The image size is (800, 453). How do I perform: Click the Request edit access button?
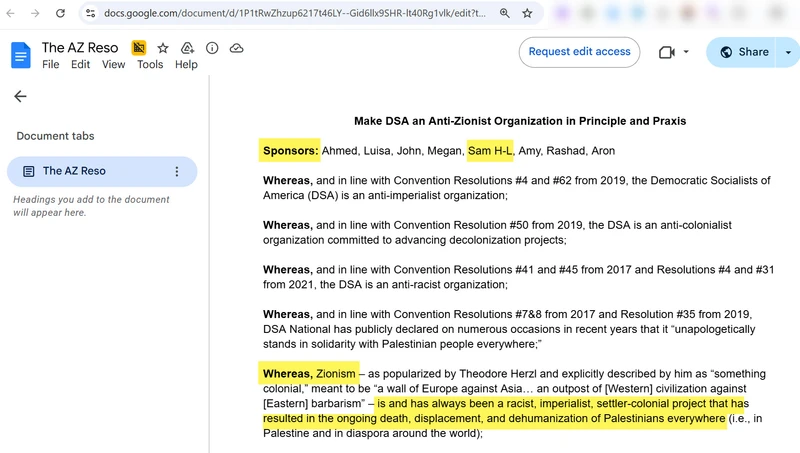coord(579,52)
